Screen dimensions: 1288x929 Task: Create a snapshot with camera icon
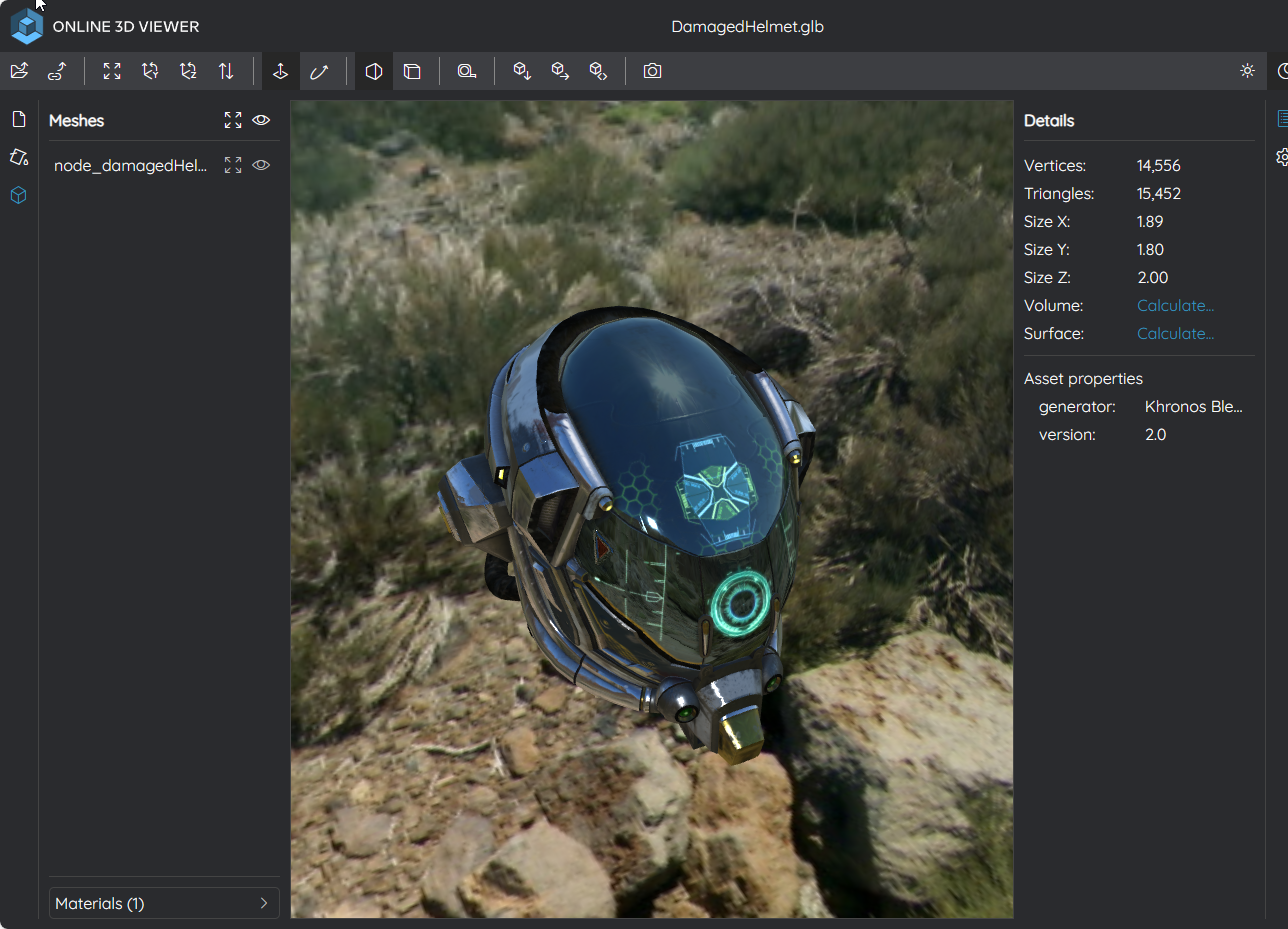(x=653, y=71)
